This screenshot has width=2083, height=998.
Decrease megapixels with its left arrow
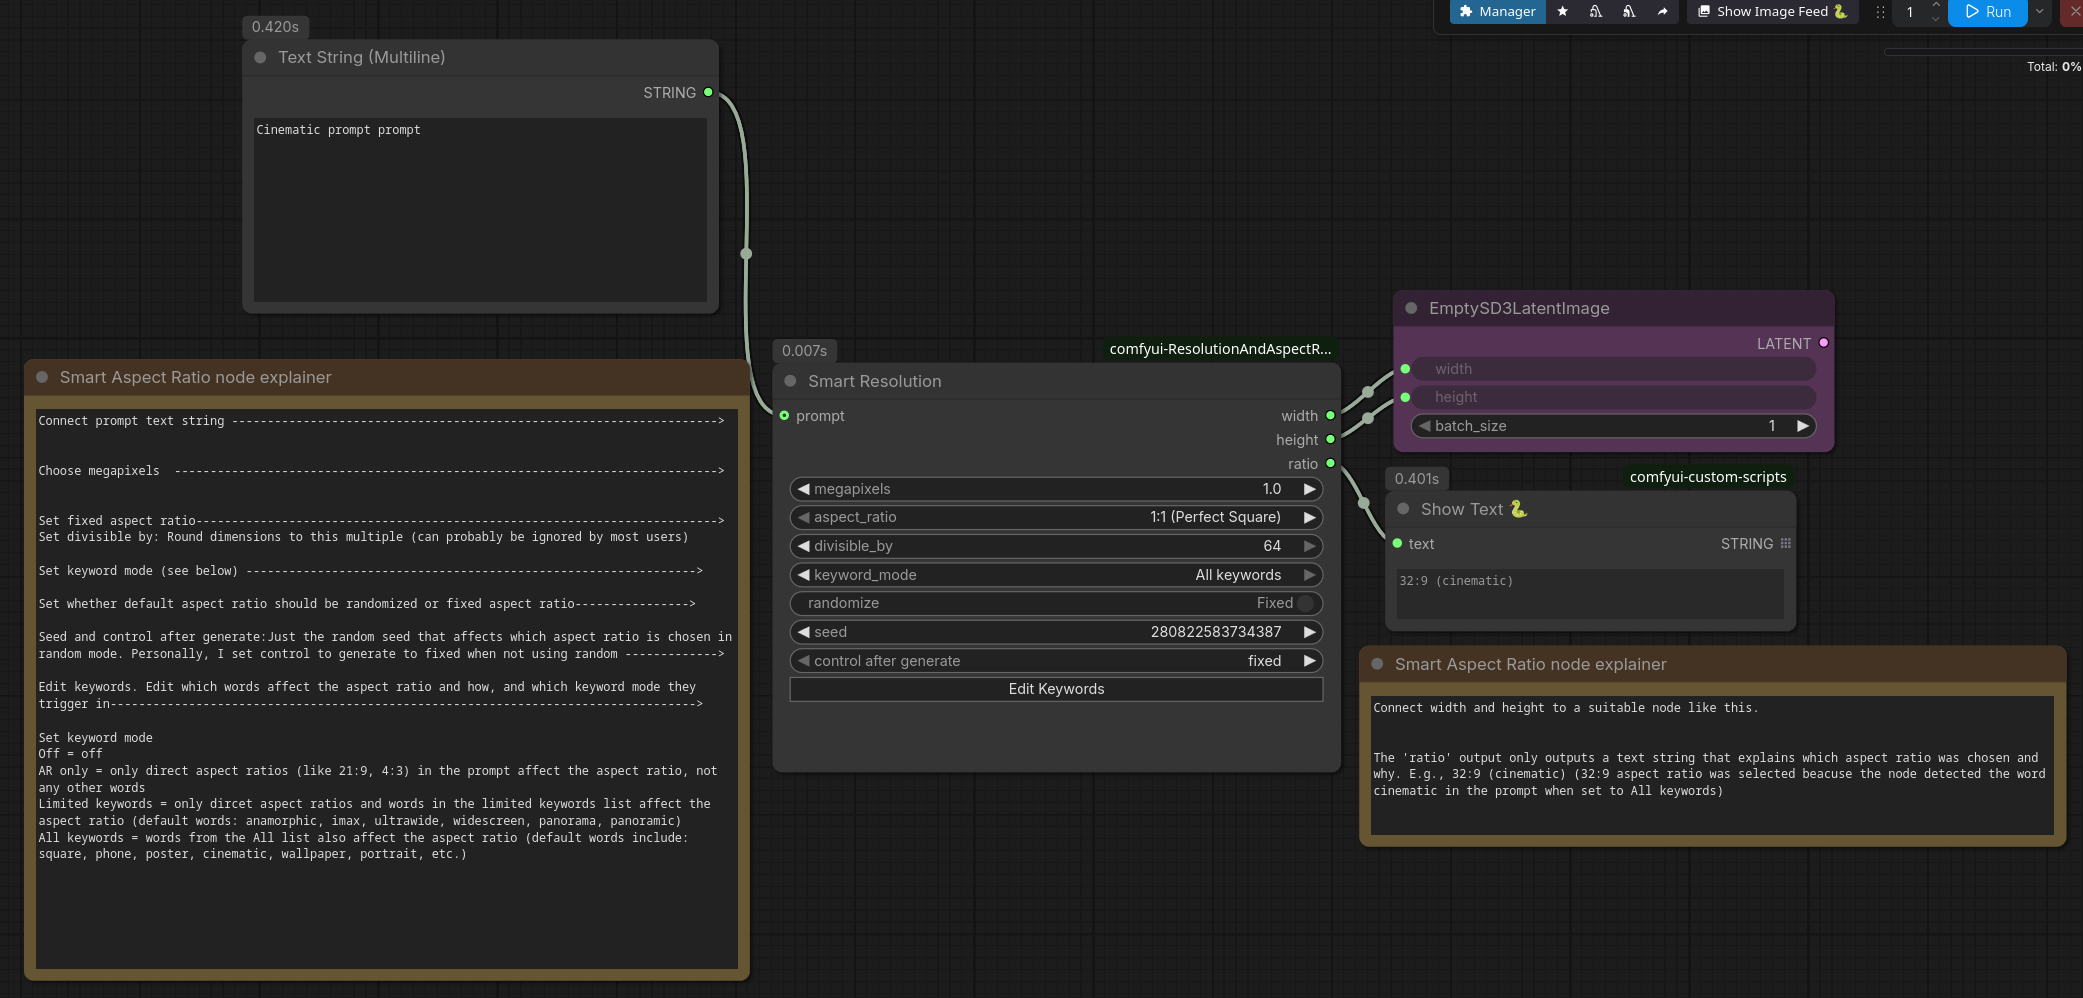pos(803,489)
